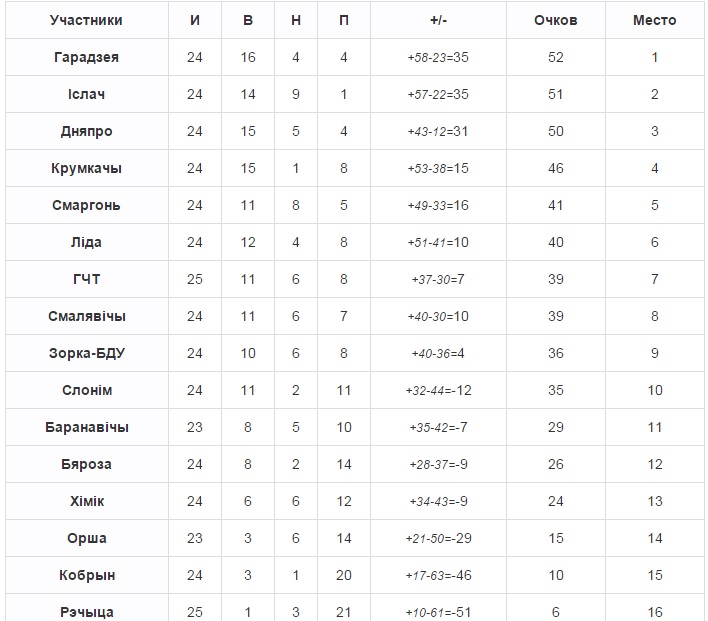
Task: Click the Место column header
Action: pyautogui.click(x=654, y=20)
